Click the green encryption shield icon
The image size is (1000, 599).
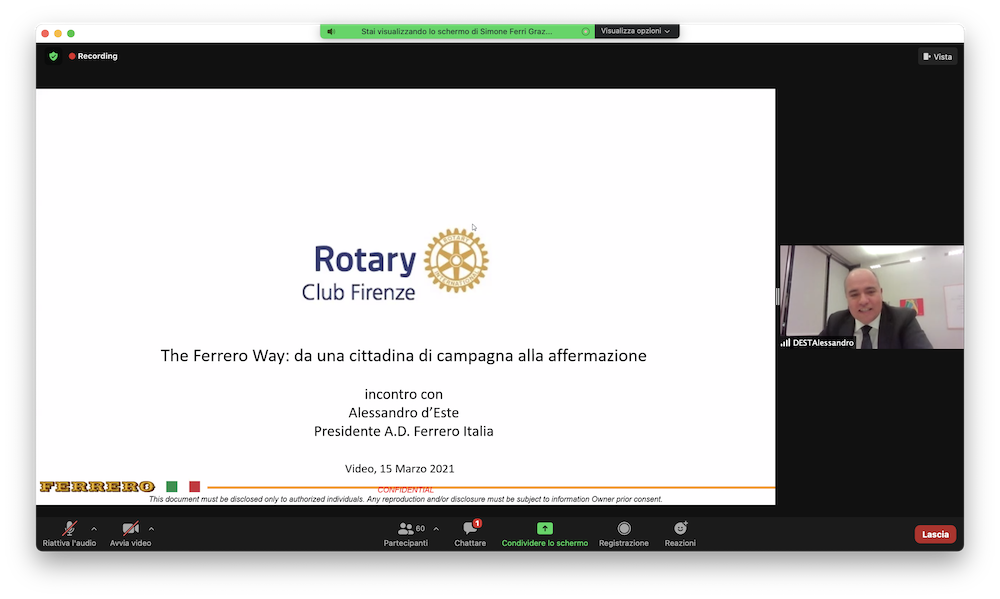click(54, 56)
